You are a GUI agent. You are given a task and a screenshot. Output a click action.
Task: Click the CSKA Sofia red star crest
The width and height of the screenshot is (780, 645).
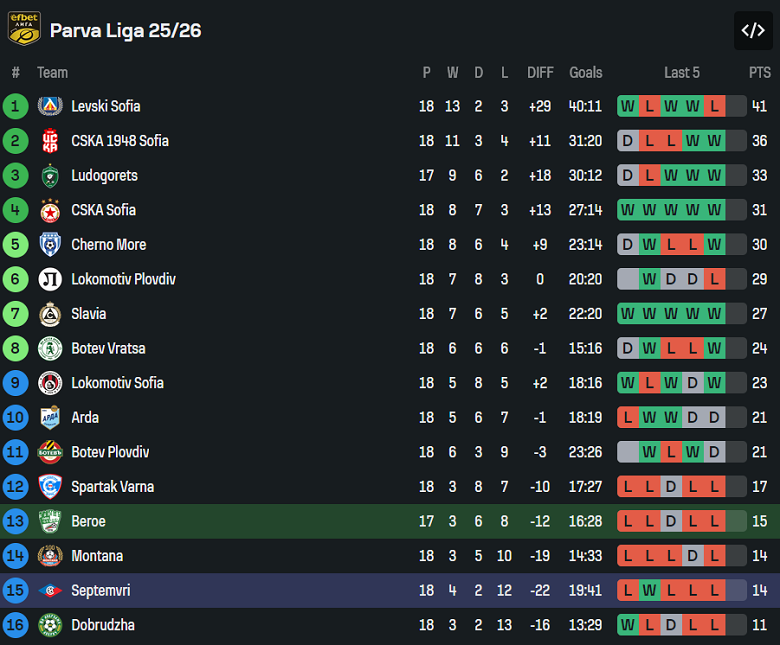[50, 210]
